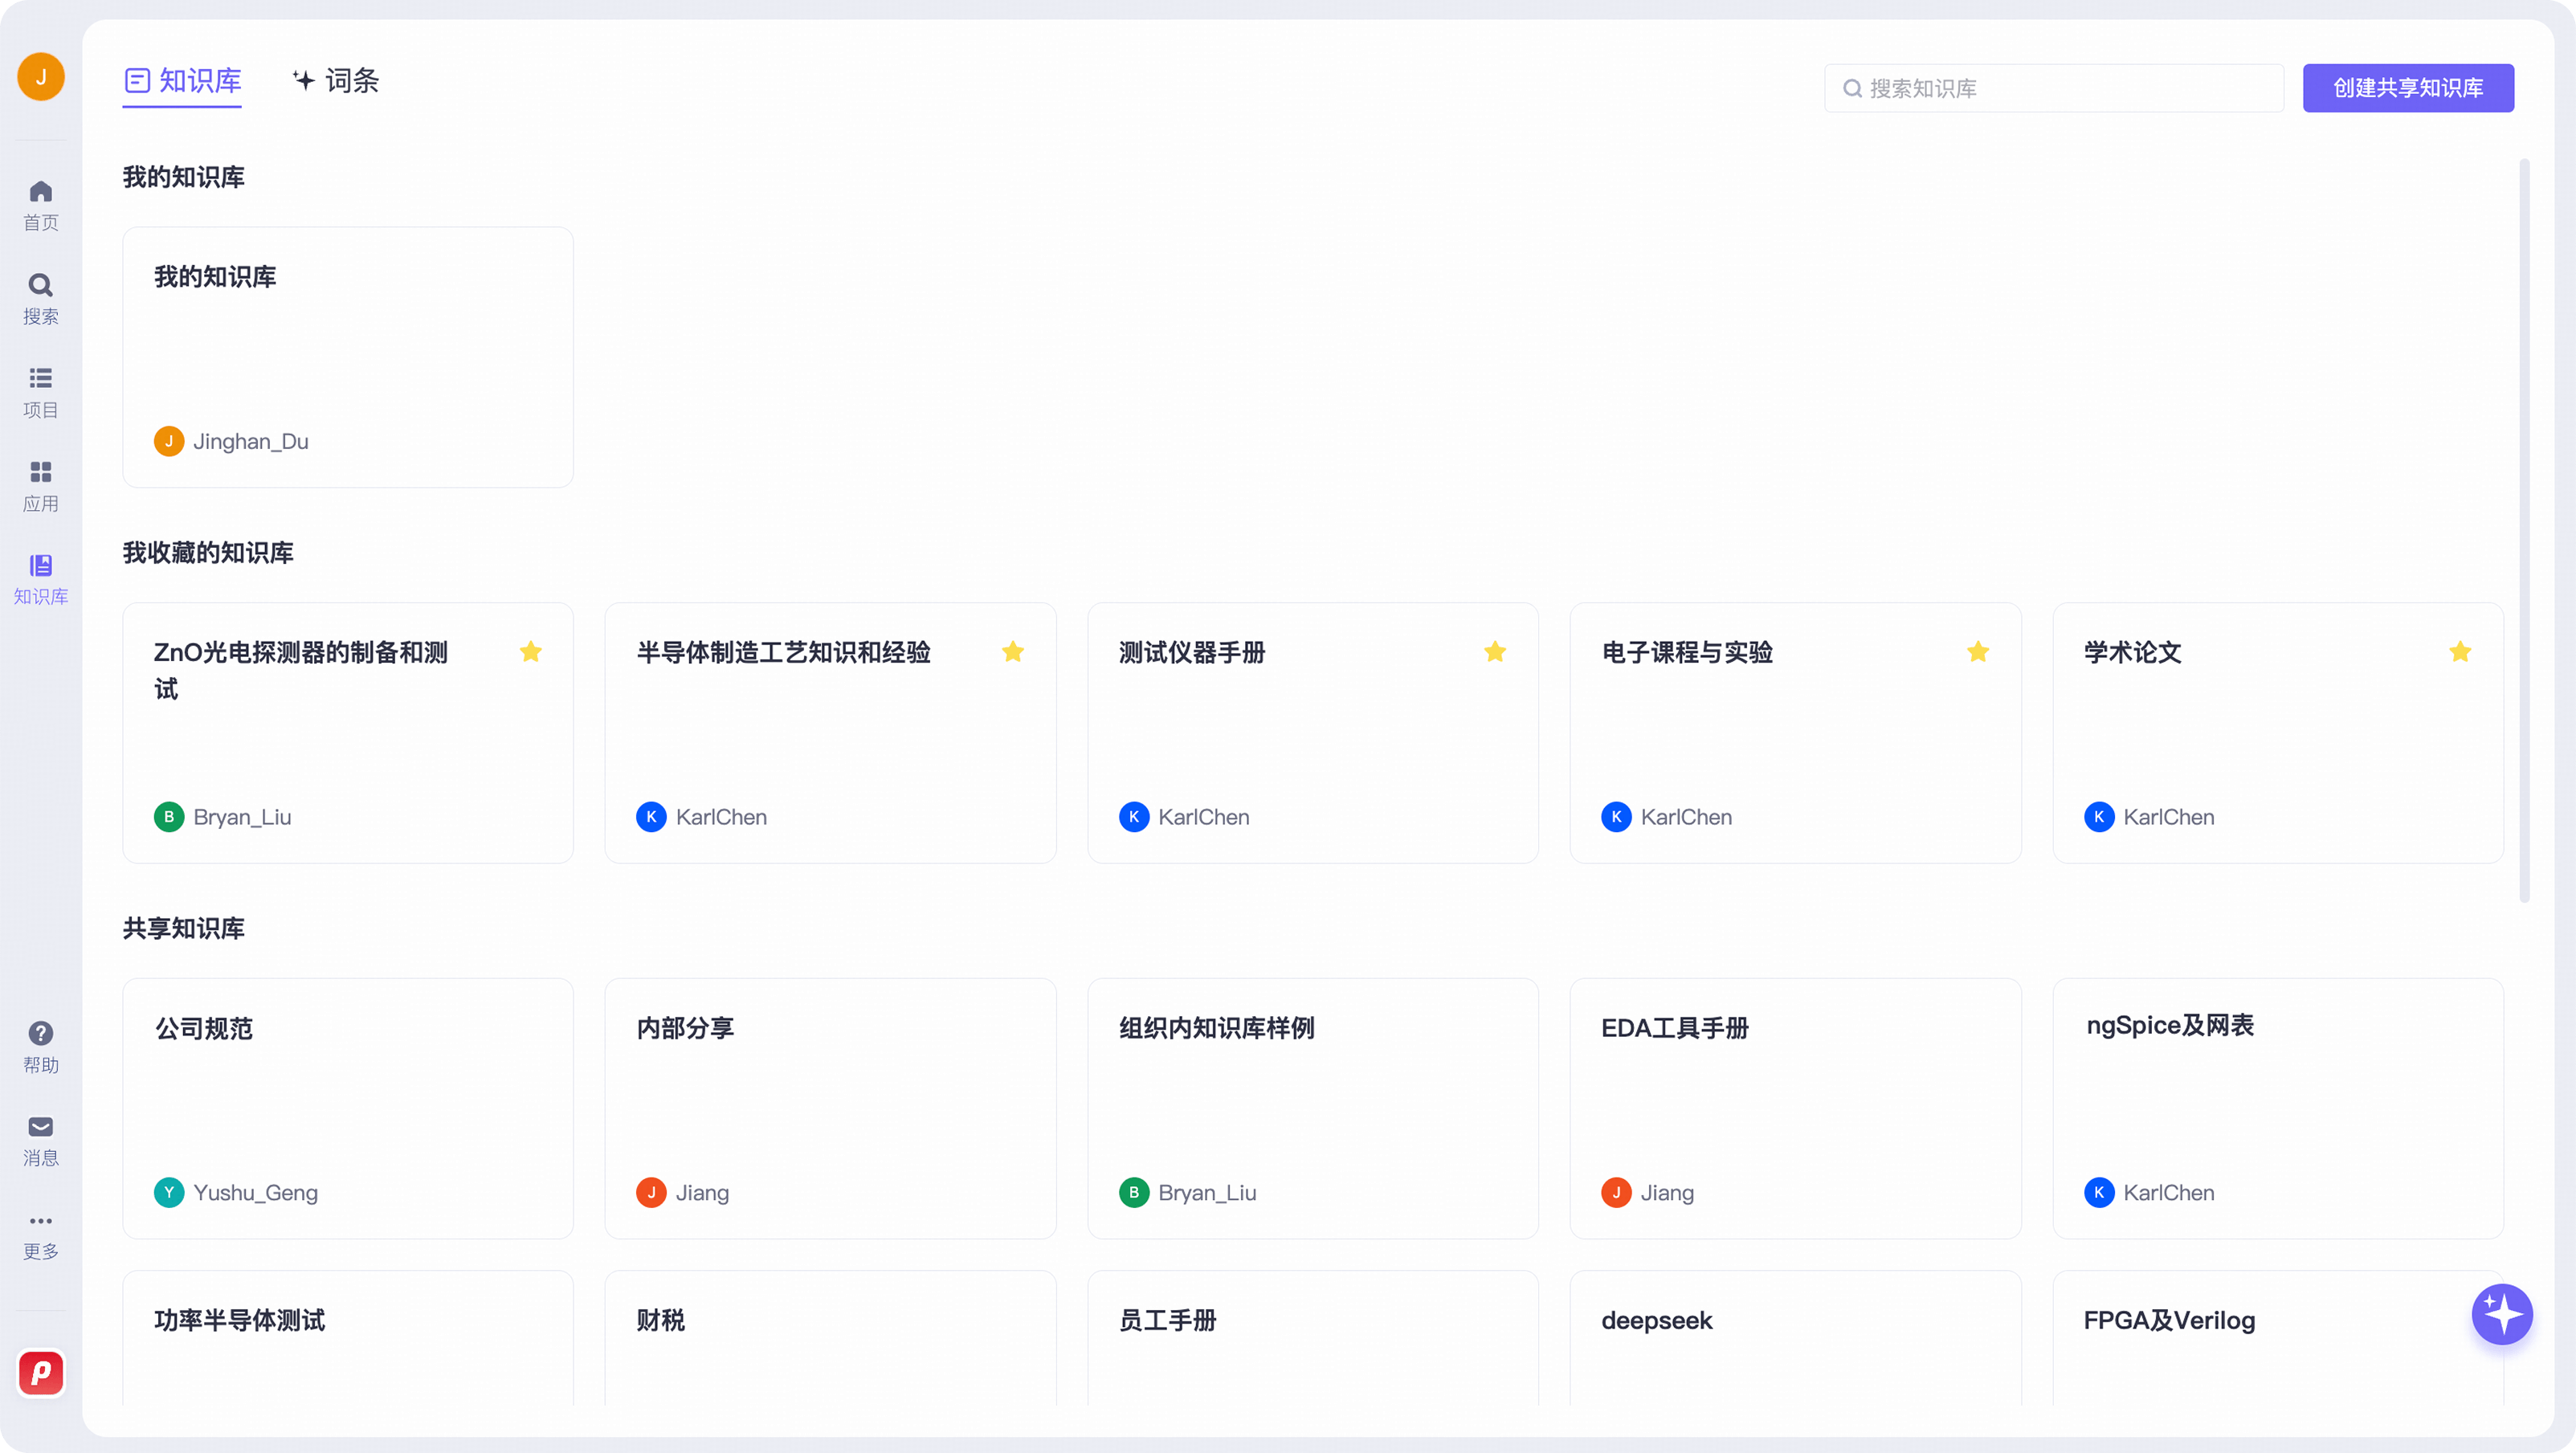The width and height of the screenshot is (2576, 1453).
Task: Open ZnO光电探测器的制备和测试 card
Action: click(348, 733)
